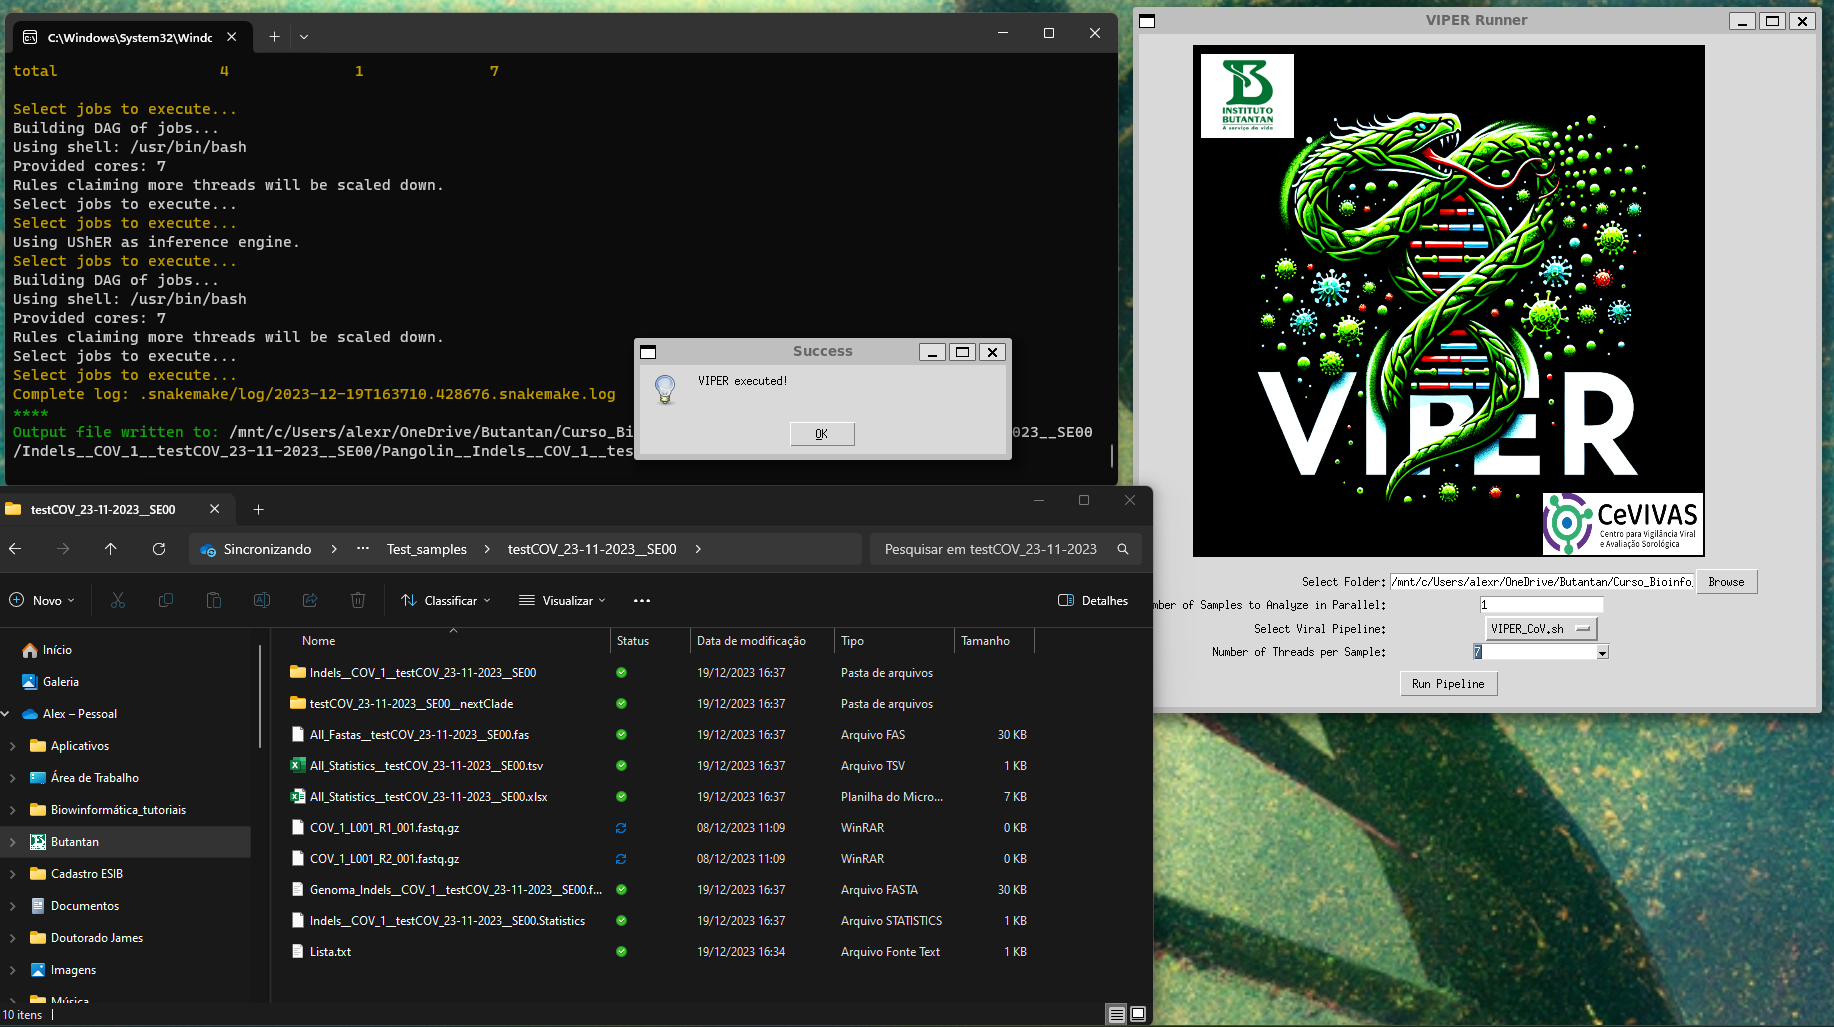
Task: Select Imagens in navigation pane
Action: (73, 970)
